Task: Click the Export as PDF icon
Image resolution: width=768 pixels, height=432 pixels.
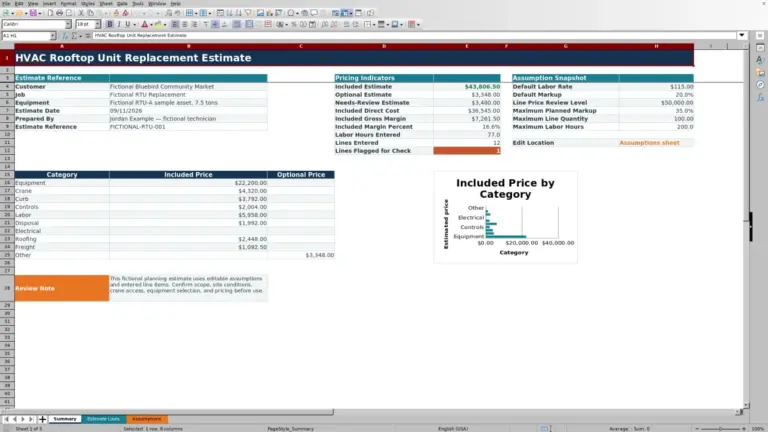Action: point(50,13)
